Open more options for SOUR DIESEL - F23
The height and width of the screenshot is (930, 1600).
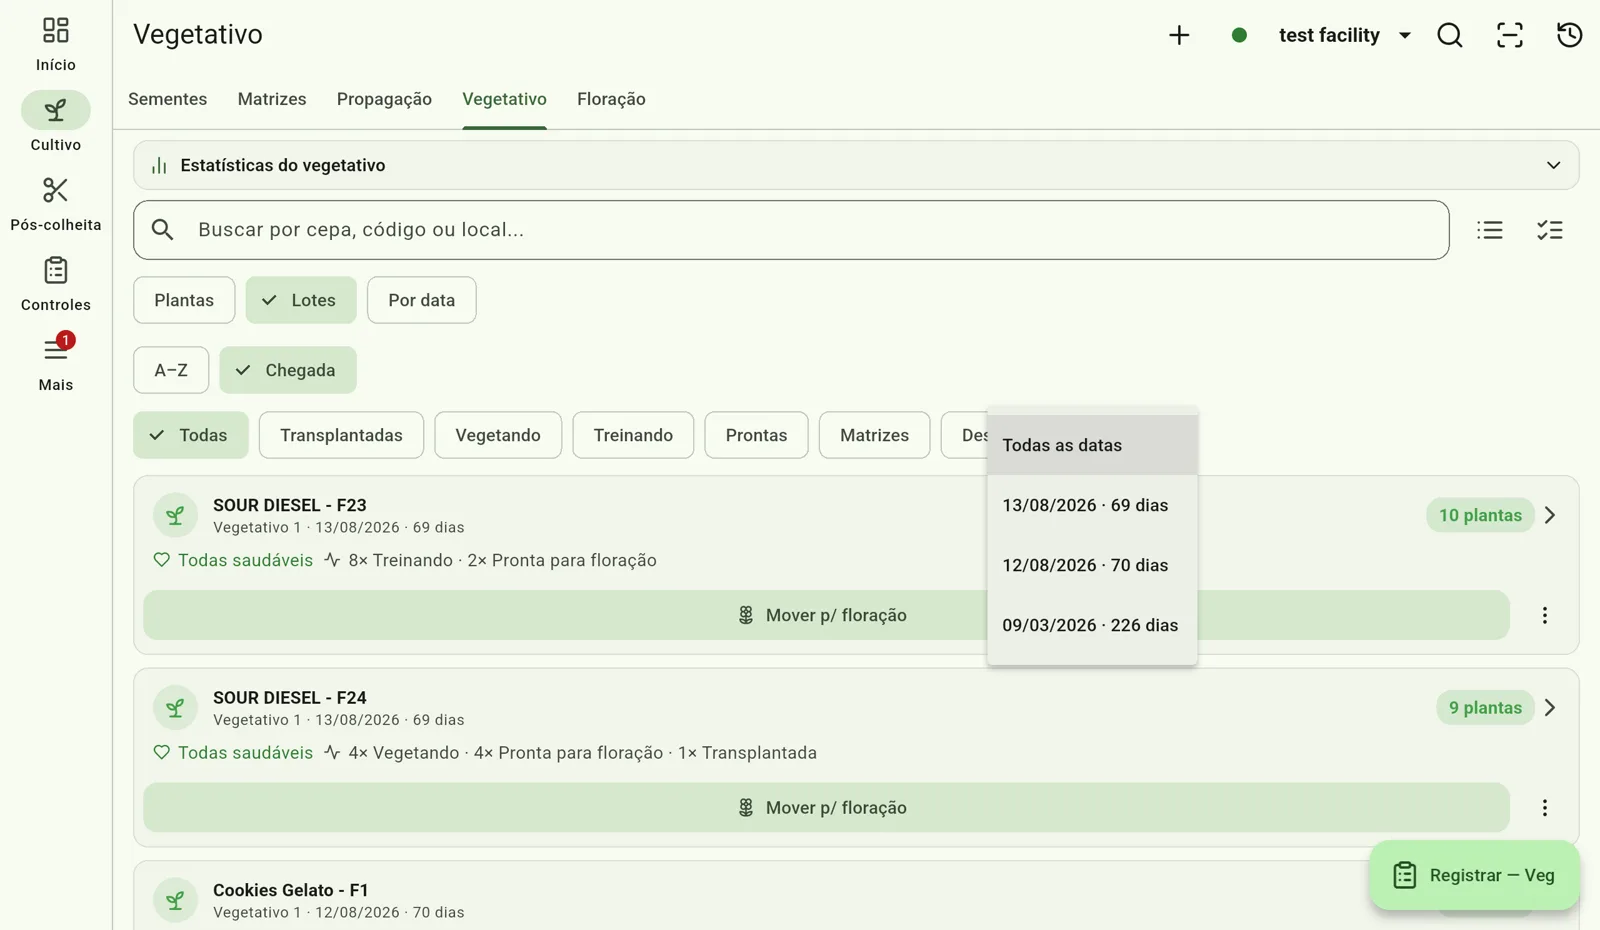click(1545, 615)
